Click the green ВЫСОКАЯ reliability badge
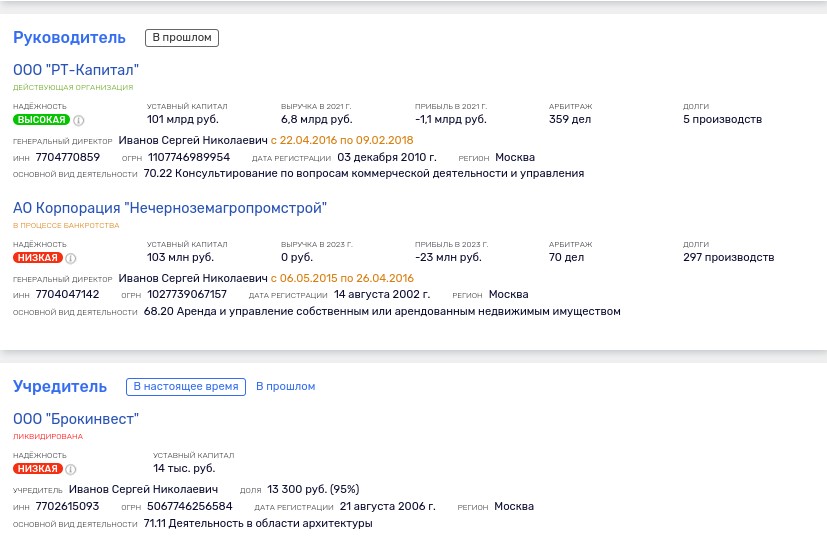Viewport: 827px width, 558px height. point(41,120)
